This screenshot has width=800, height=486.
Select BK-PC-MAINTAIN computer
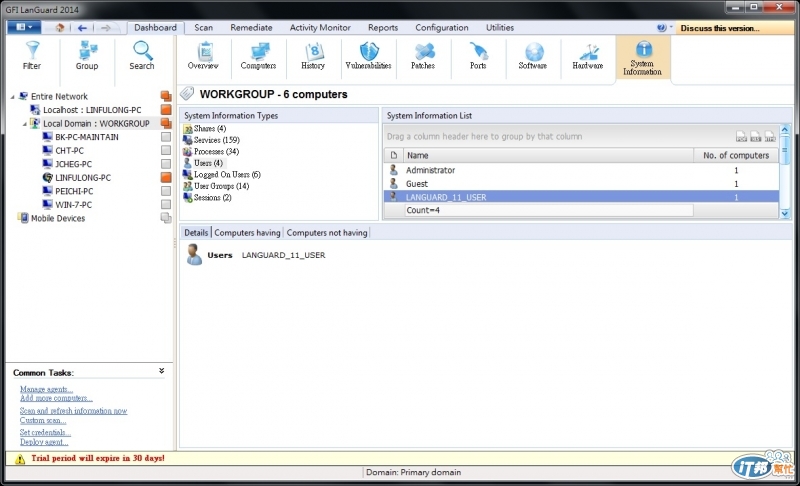point(87,137)
